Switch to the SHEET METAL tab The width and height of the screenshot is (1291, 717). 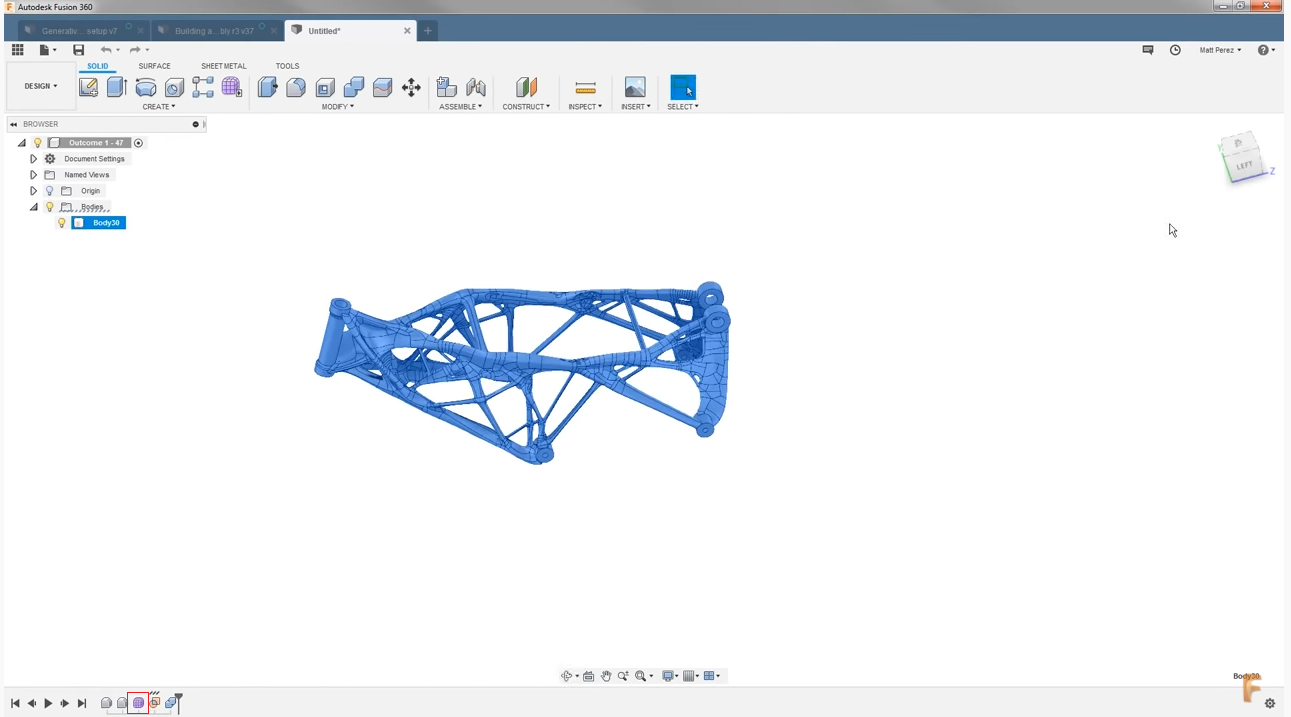[x=223, y=66]
